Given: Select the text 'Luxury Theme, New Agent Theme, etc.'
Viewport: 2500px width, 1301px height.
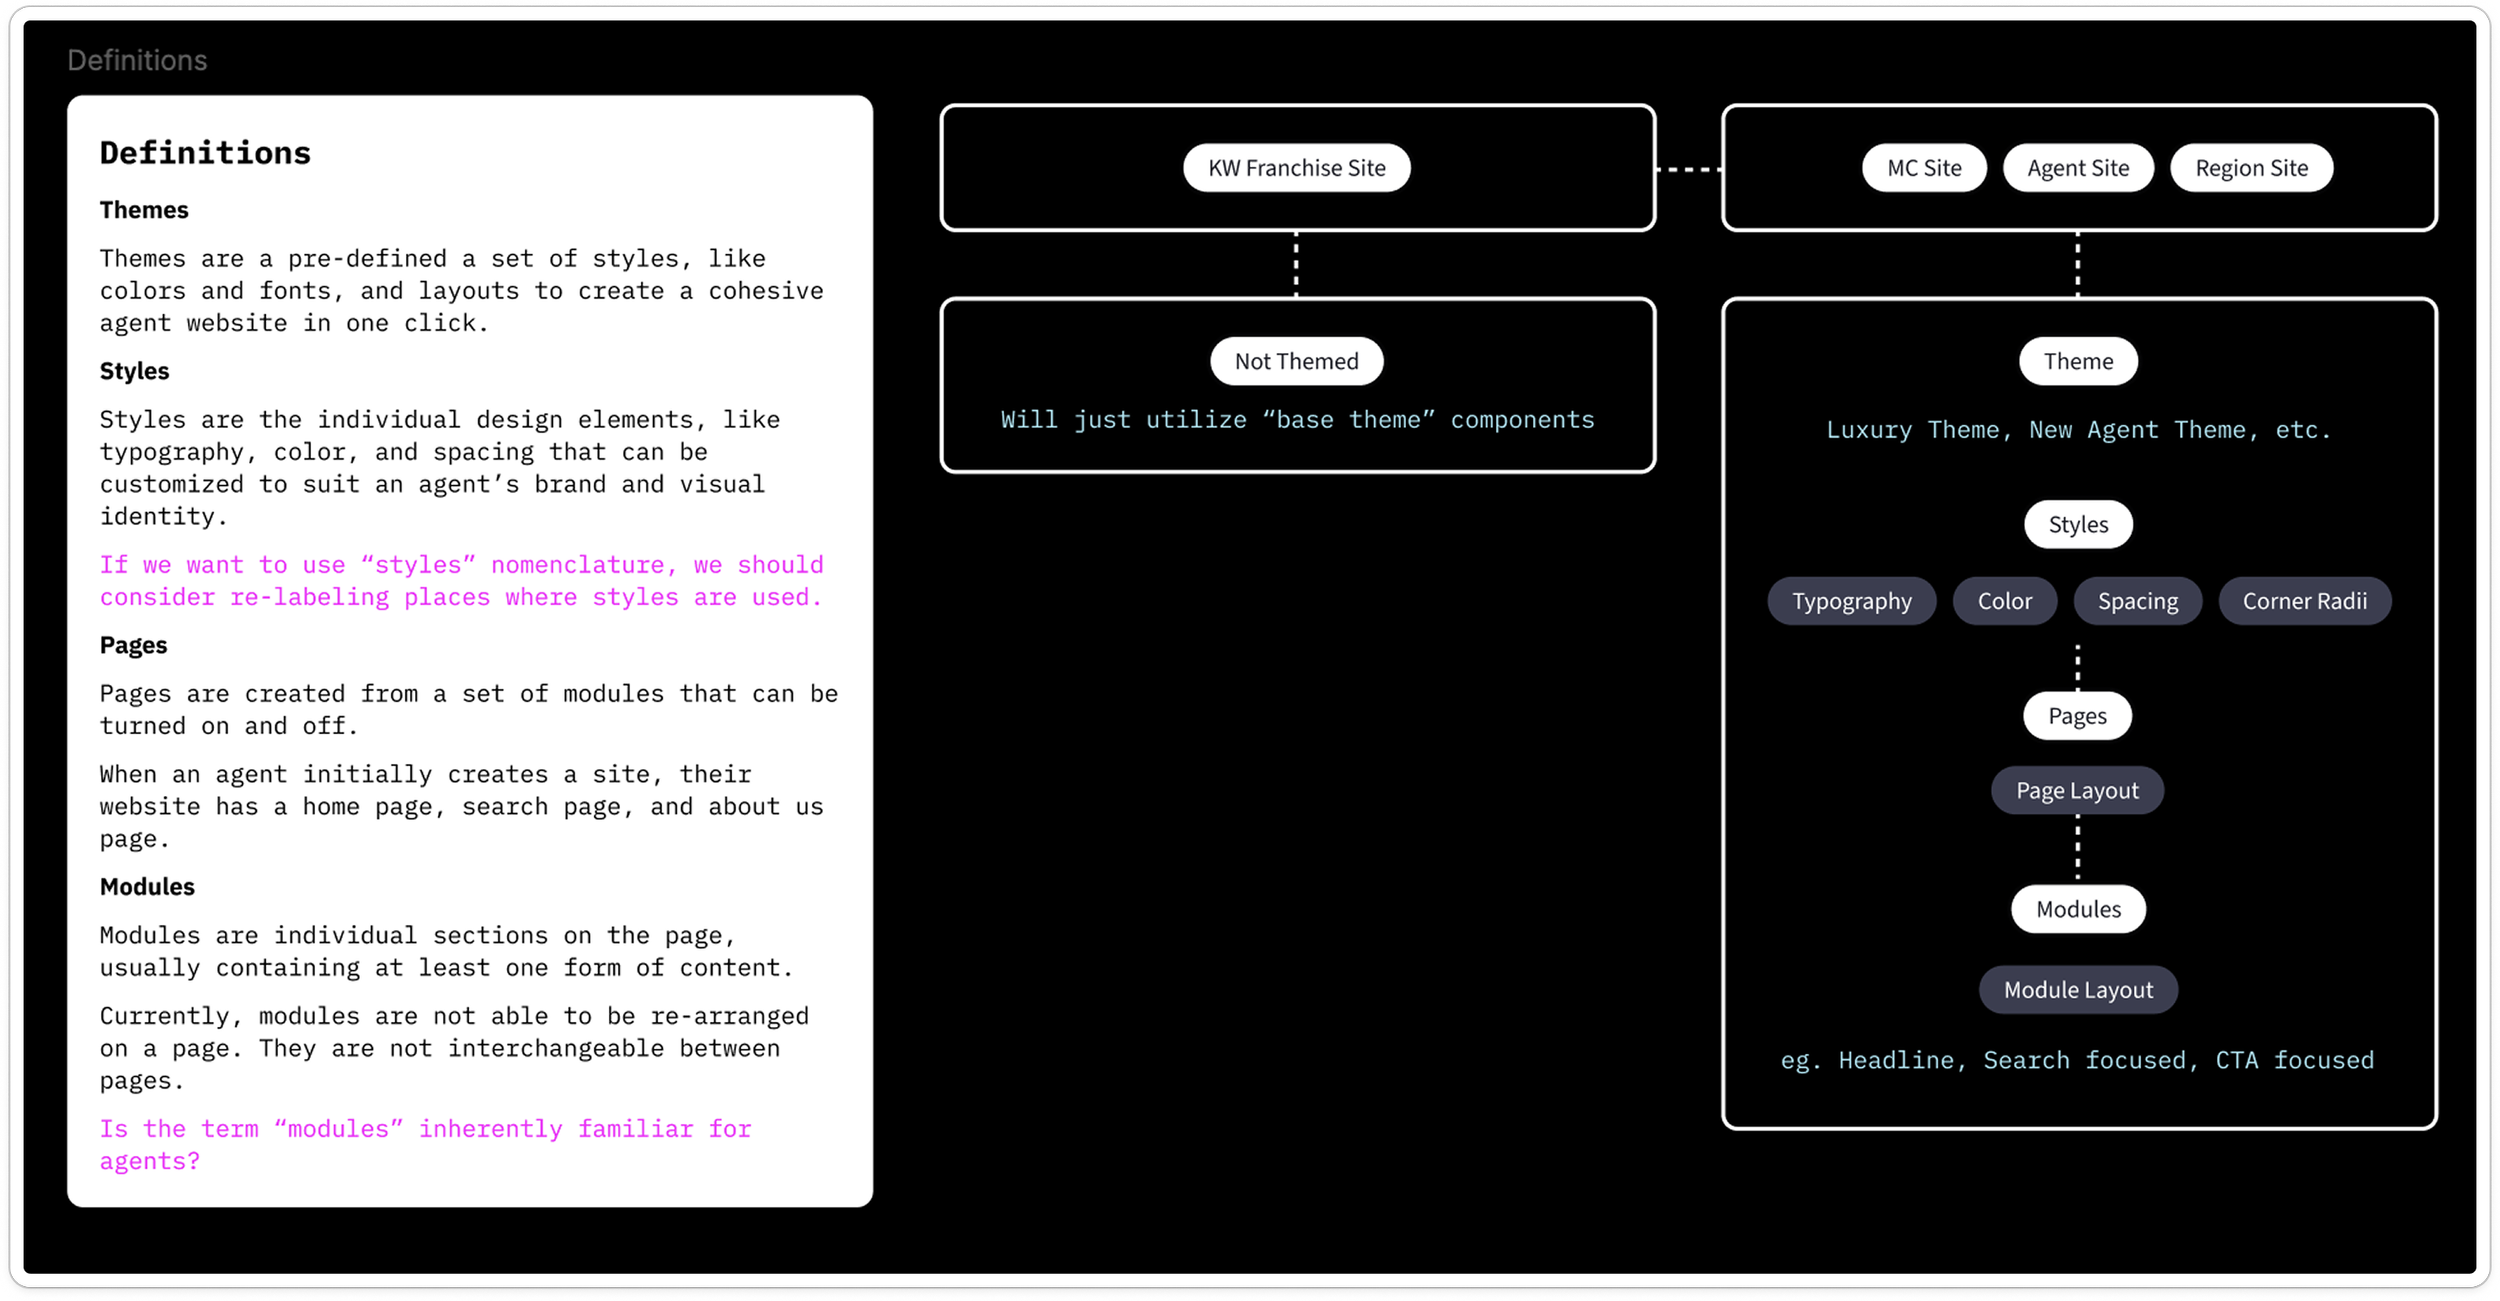Looking at the screenshot, I should 2078,430.
